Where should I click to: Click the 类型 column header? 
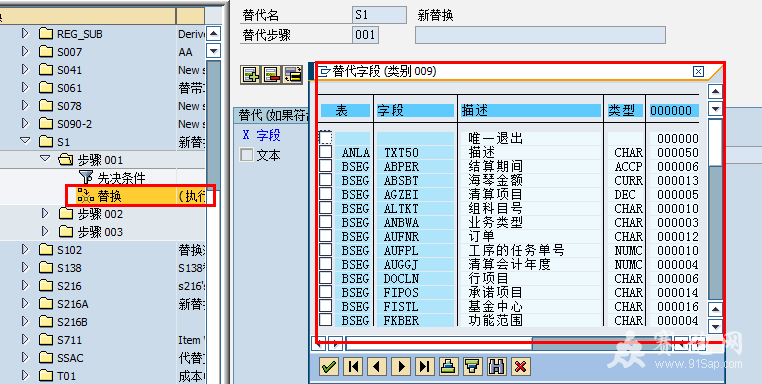(x=624, y=110)
